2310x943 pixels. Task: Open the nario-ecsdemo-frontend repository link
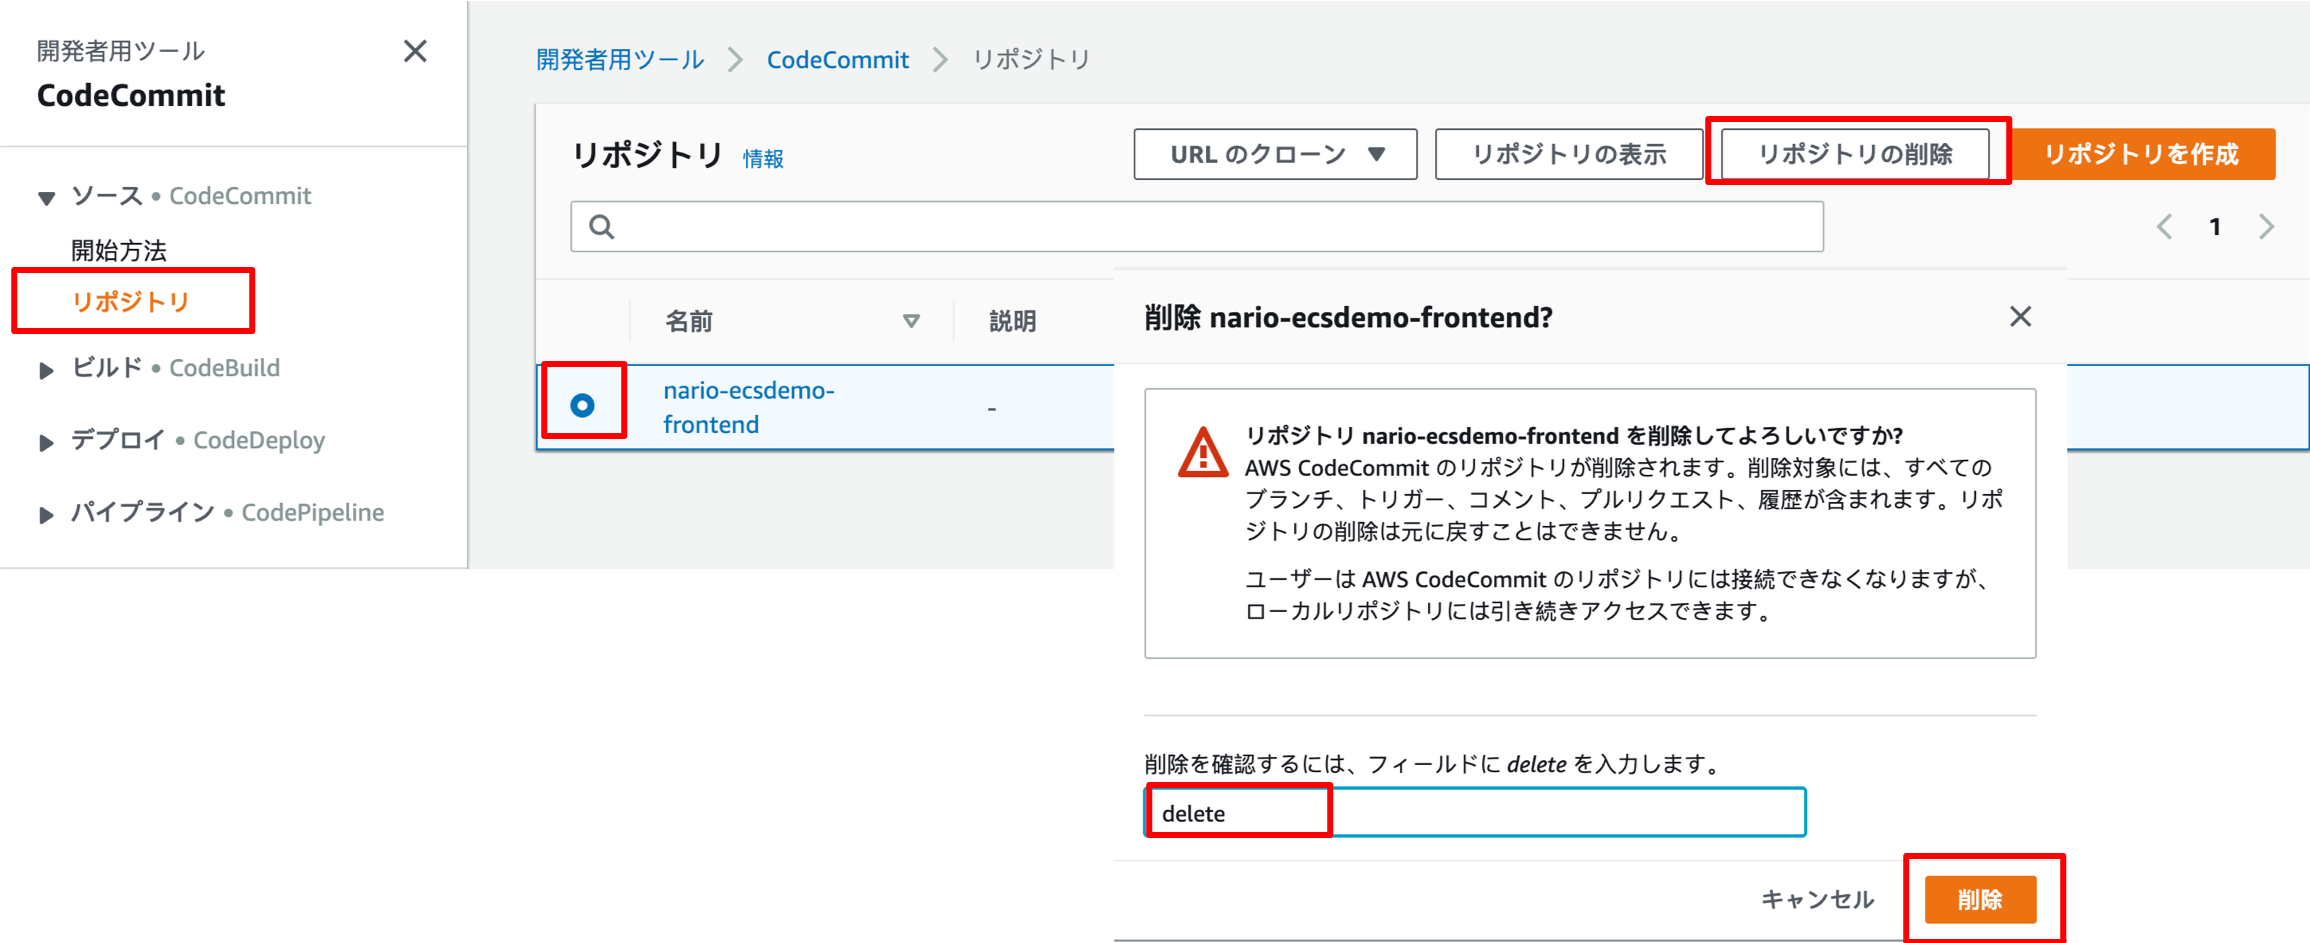pos(748,407)
